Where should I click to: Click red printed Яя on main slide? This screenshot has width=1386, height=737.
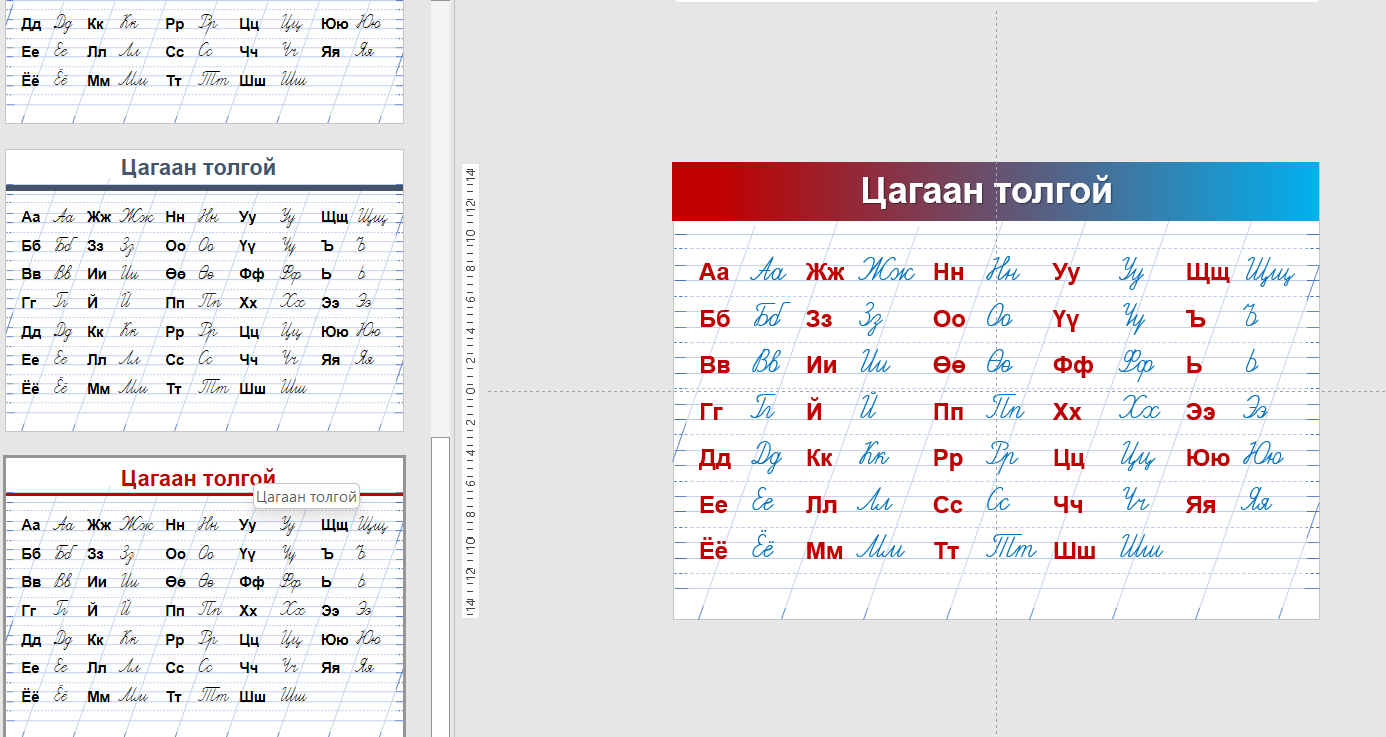pyautogui.click(x=1201, y=505)
